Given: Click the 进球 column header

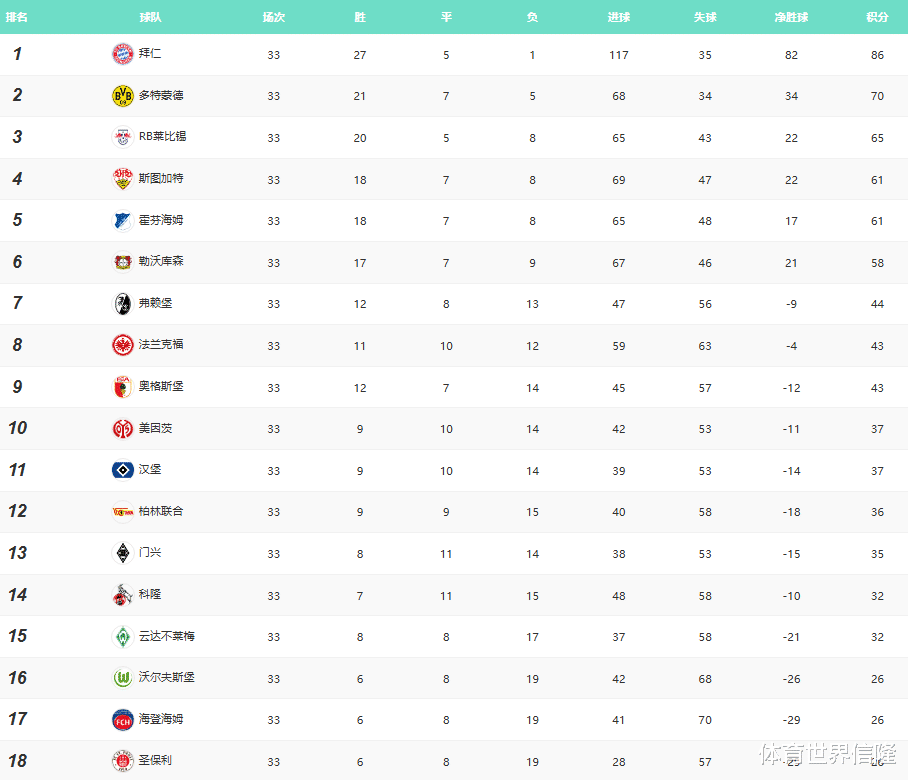Looking at the screenshot, I should (618, 17).
